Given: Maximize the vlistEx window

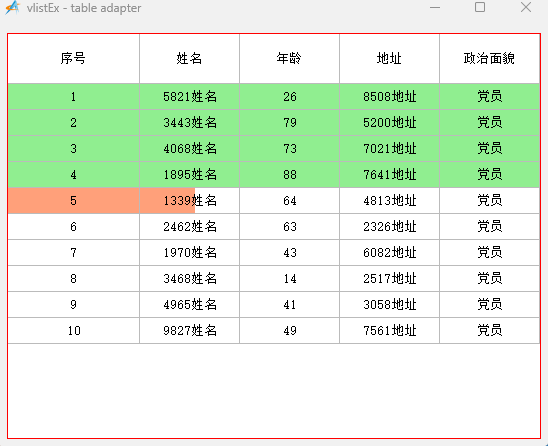Looking at the screenshot, I should (x=480, y=7).
